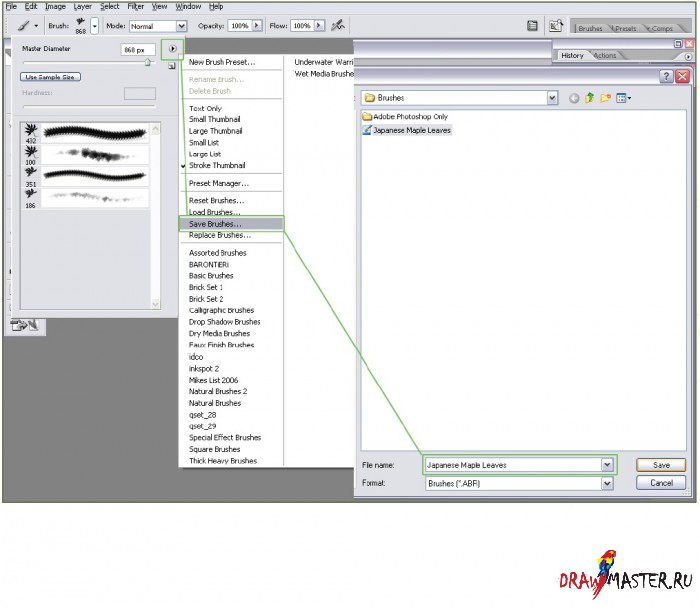The height and width of the screenshot is (607, 700).
Task: Choose Replace Brushes menu item
Action: 220,235
